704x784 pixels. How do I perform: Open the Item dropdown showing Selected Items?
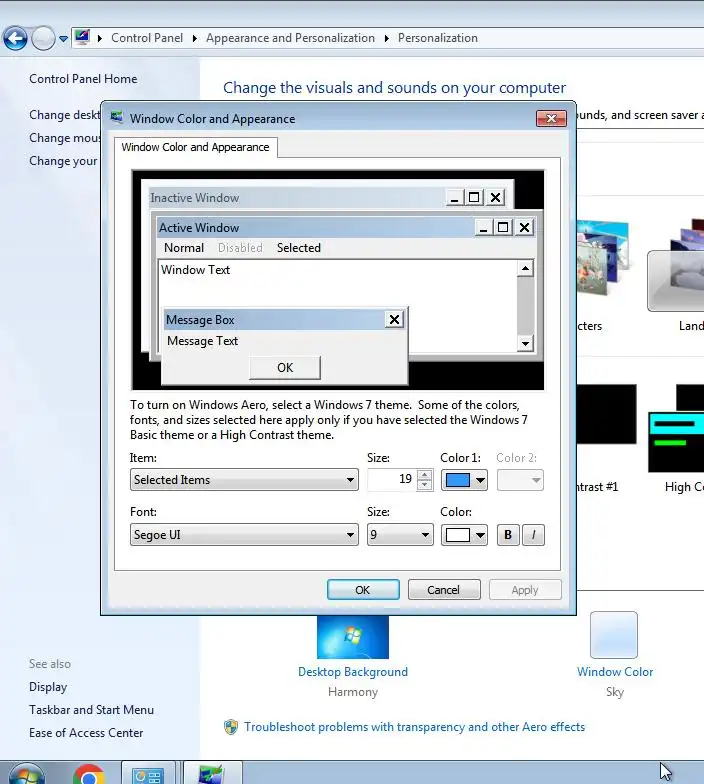point(244,480)
